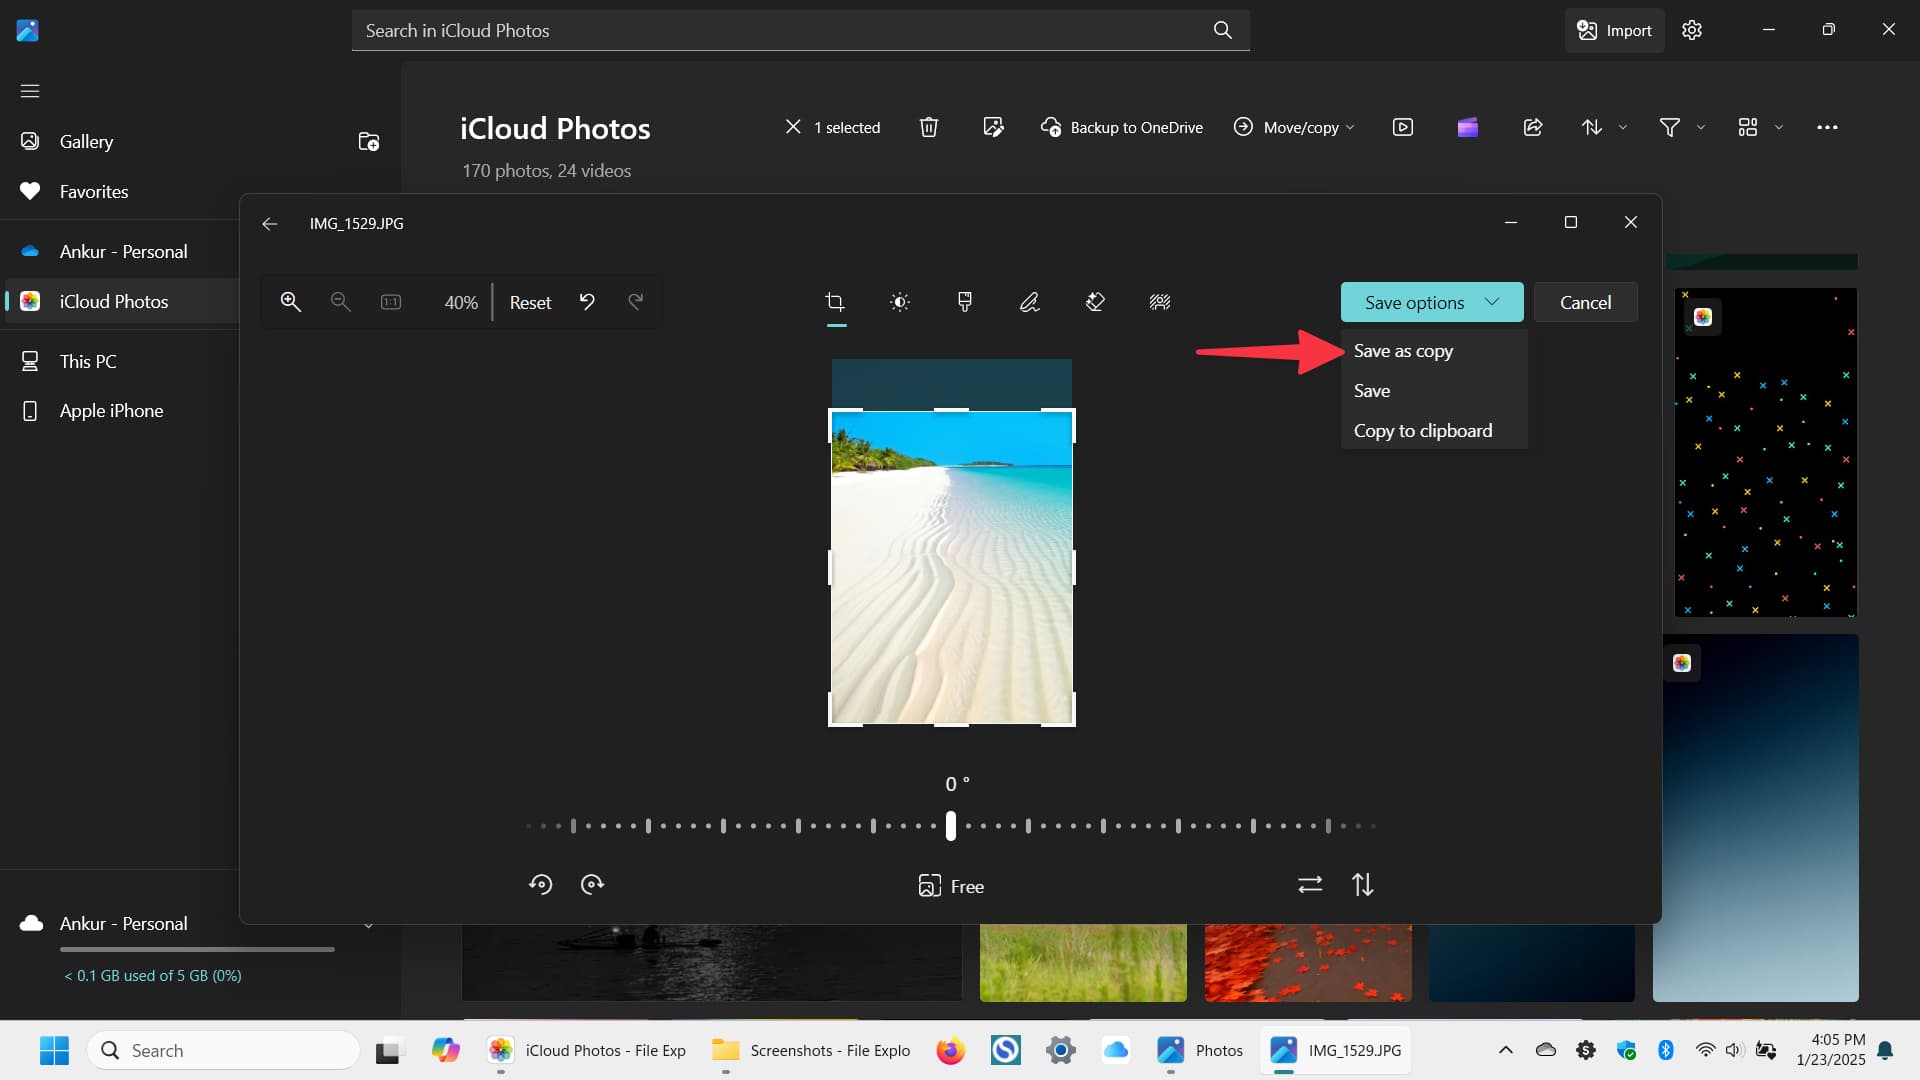Screen dimensions: 1920x1080
Task: Click the Search in iCloud Photos field
Action: pyautogui.click(x=800, y=30)
